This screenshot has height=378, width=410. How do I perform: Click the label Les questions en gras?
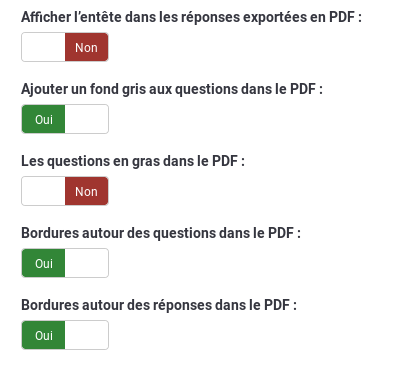(x=133, y=161)
